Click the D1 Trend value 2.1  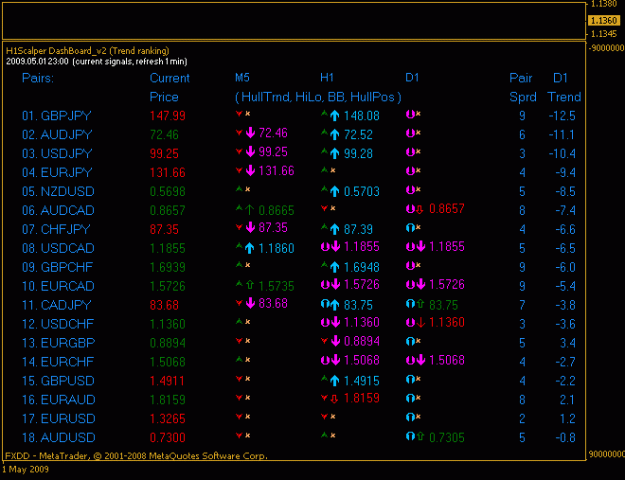567,400
